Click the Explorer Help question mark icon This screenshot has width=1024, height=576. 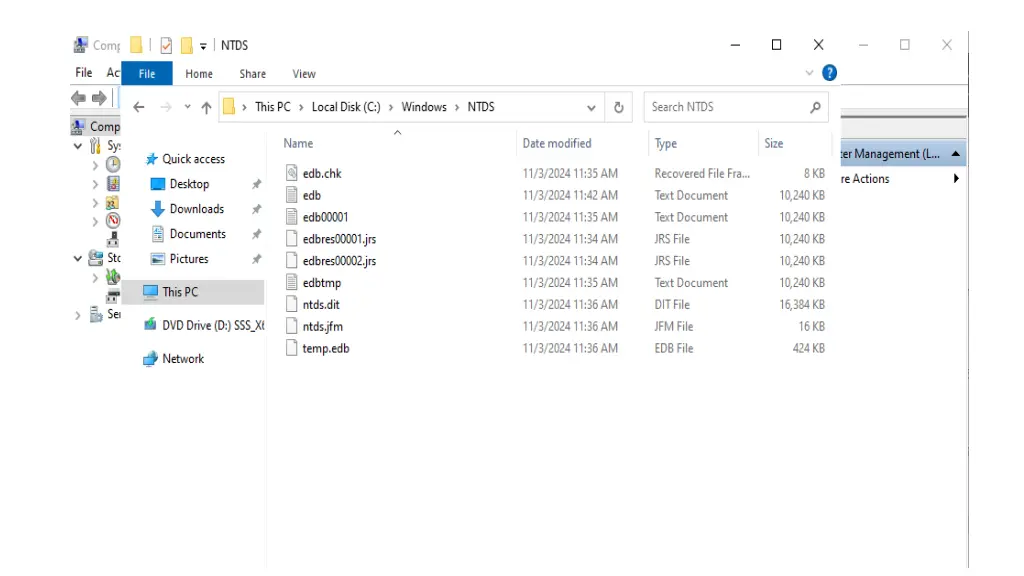[x=829, y=73]
